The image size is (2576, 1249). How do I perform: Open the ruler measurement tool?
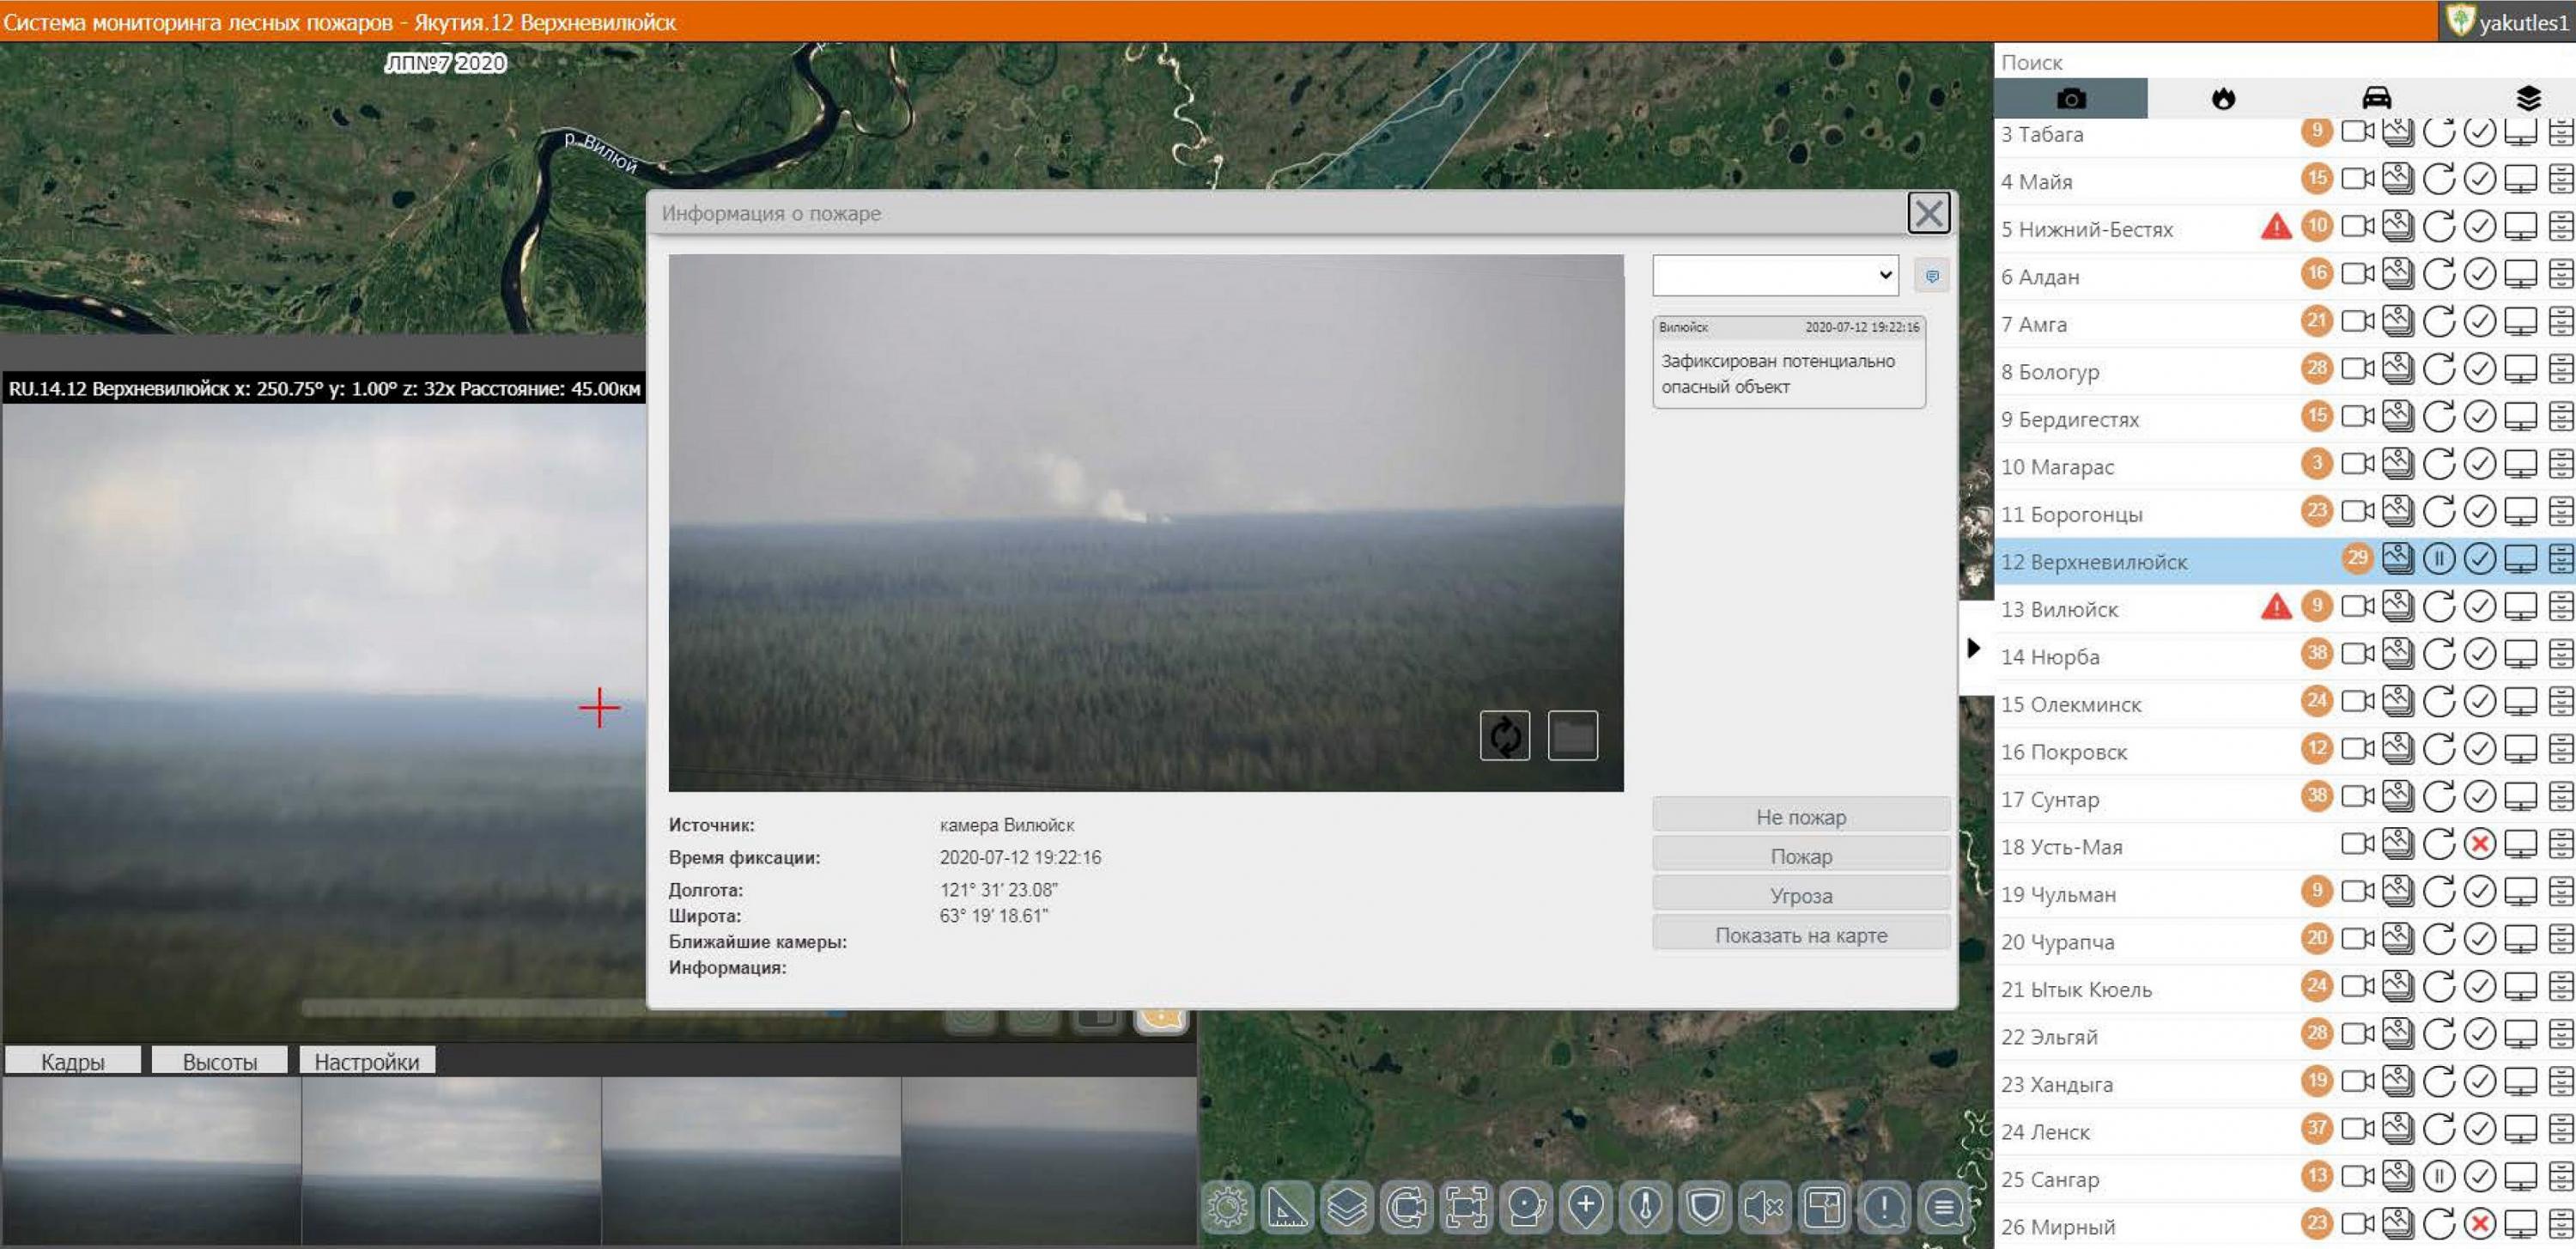[1287, 1208]
